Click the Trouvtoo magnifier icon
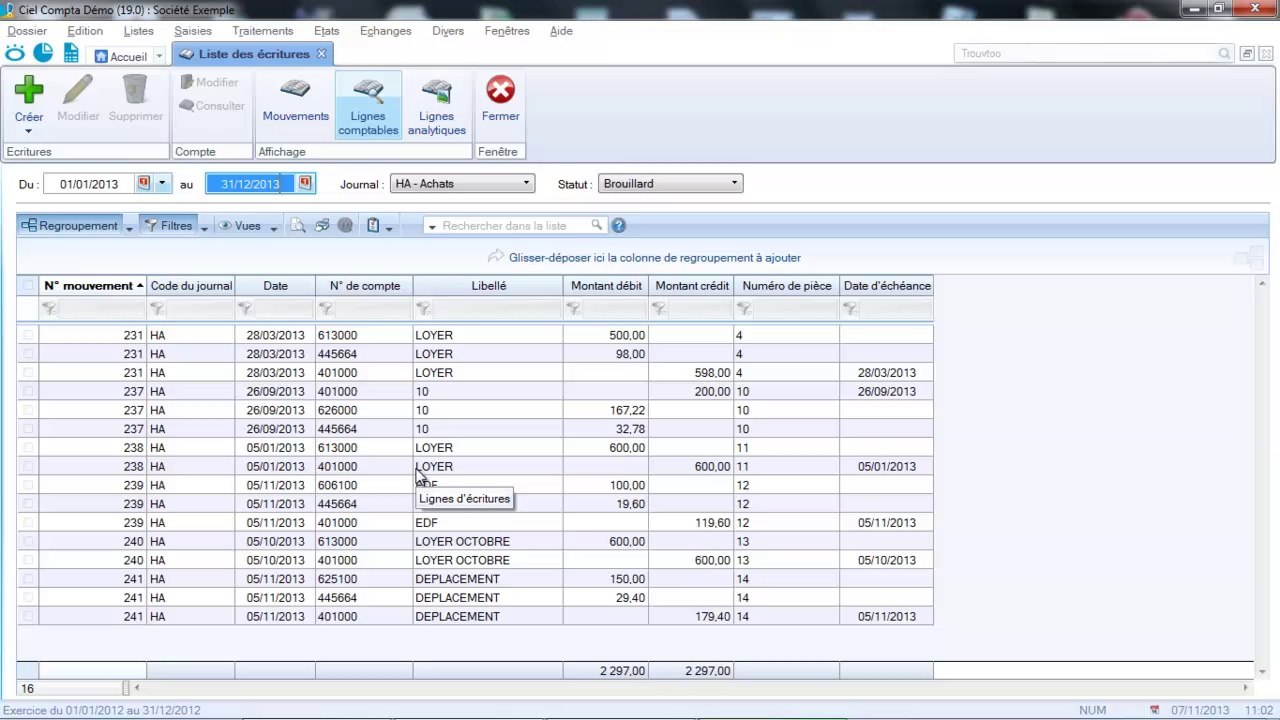Image resolution: width=1280 pixels, height=720 pixels. 1225,54
